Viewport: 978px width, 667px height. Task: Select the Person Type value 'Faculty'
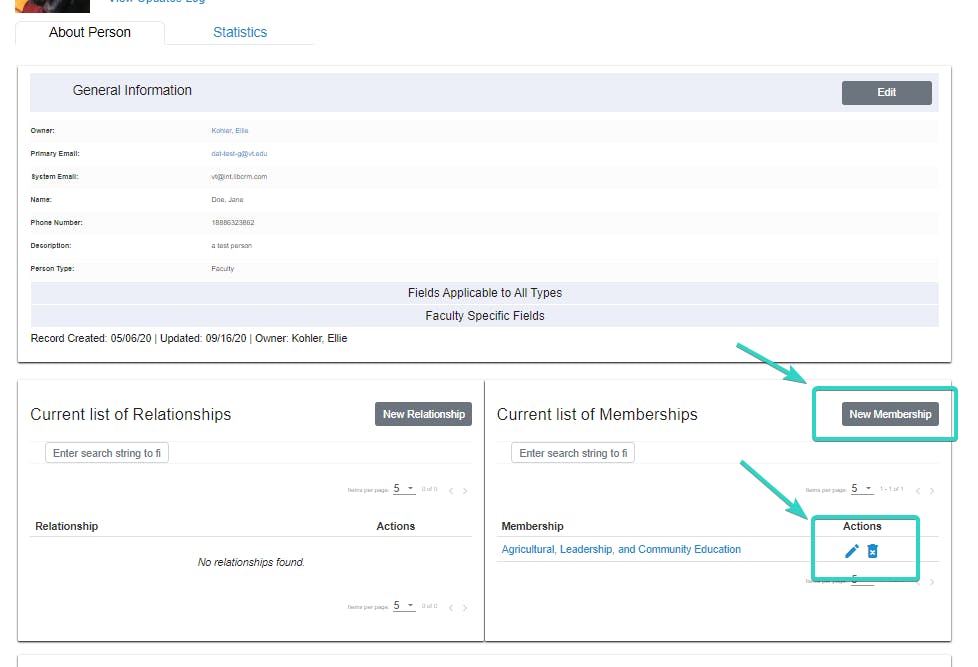(x=223, y=269)
